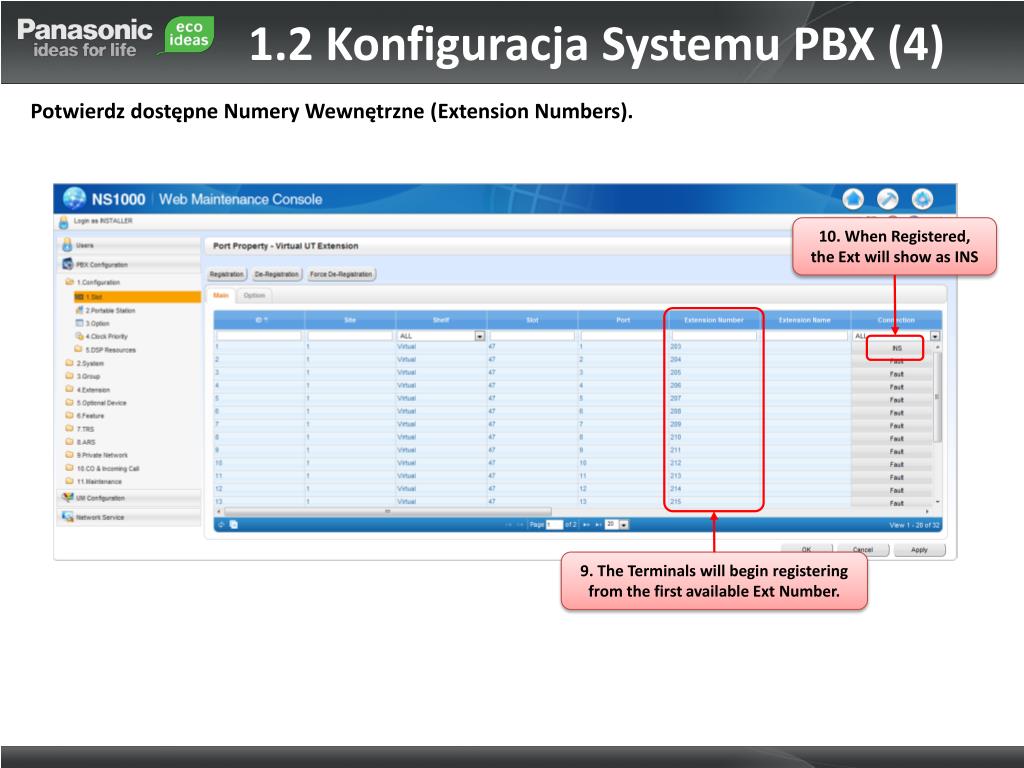Viewport: 1024px width, 768px height.
Task: Select 11.Maintenance in the tree
Action: pyautogui.click(x=99, y=481)
